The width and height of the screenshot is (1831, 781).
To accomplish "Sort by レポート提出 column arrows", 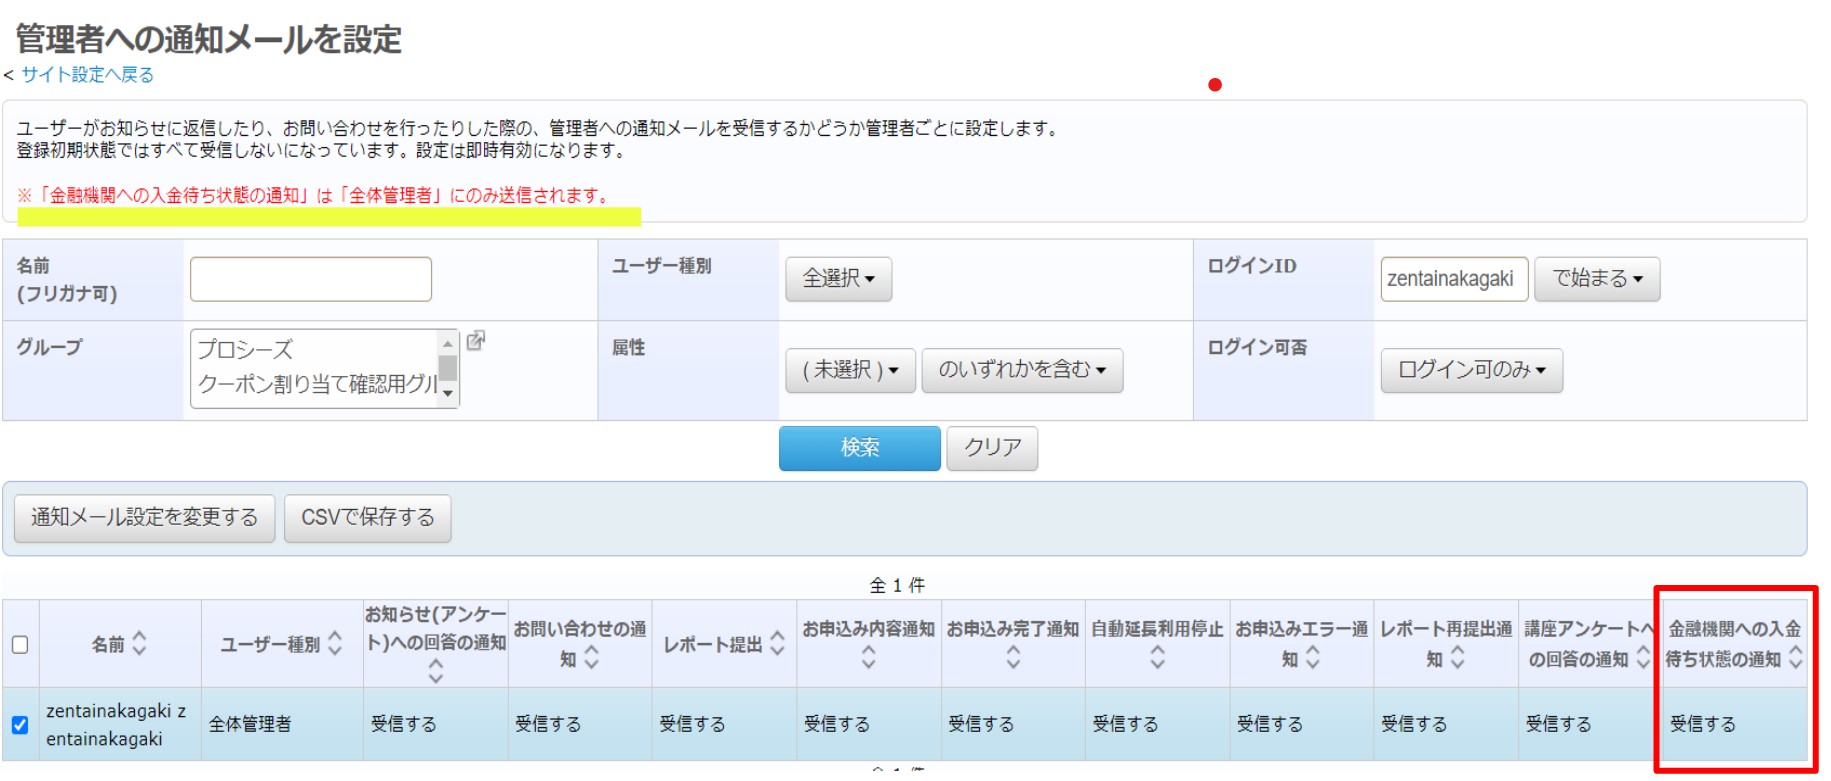I will click(777, 644).
